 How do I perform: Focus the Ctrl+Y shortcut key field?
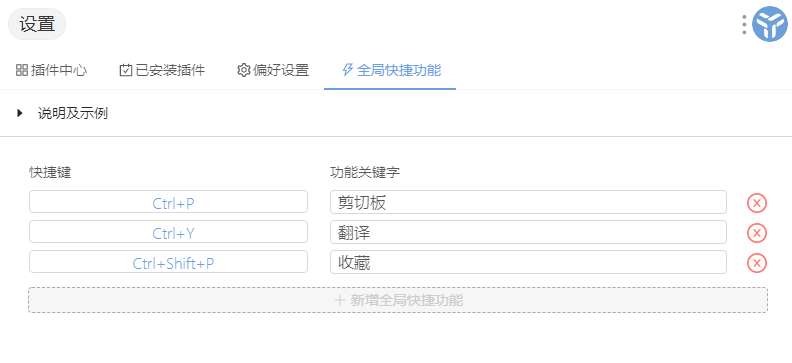[x=168, y=232]
